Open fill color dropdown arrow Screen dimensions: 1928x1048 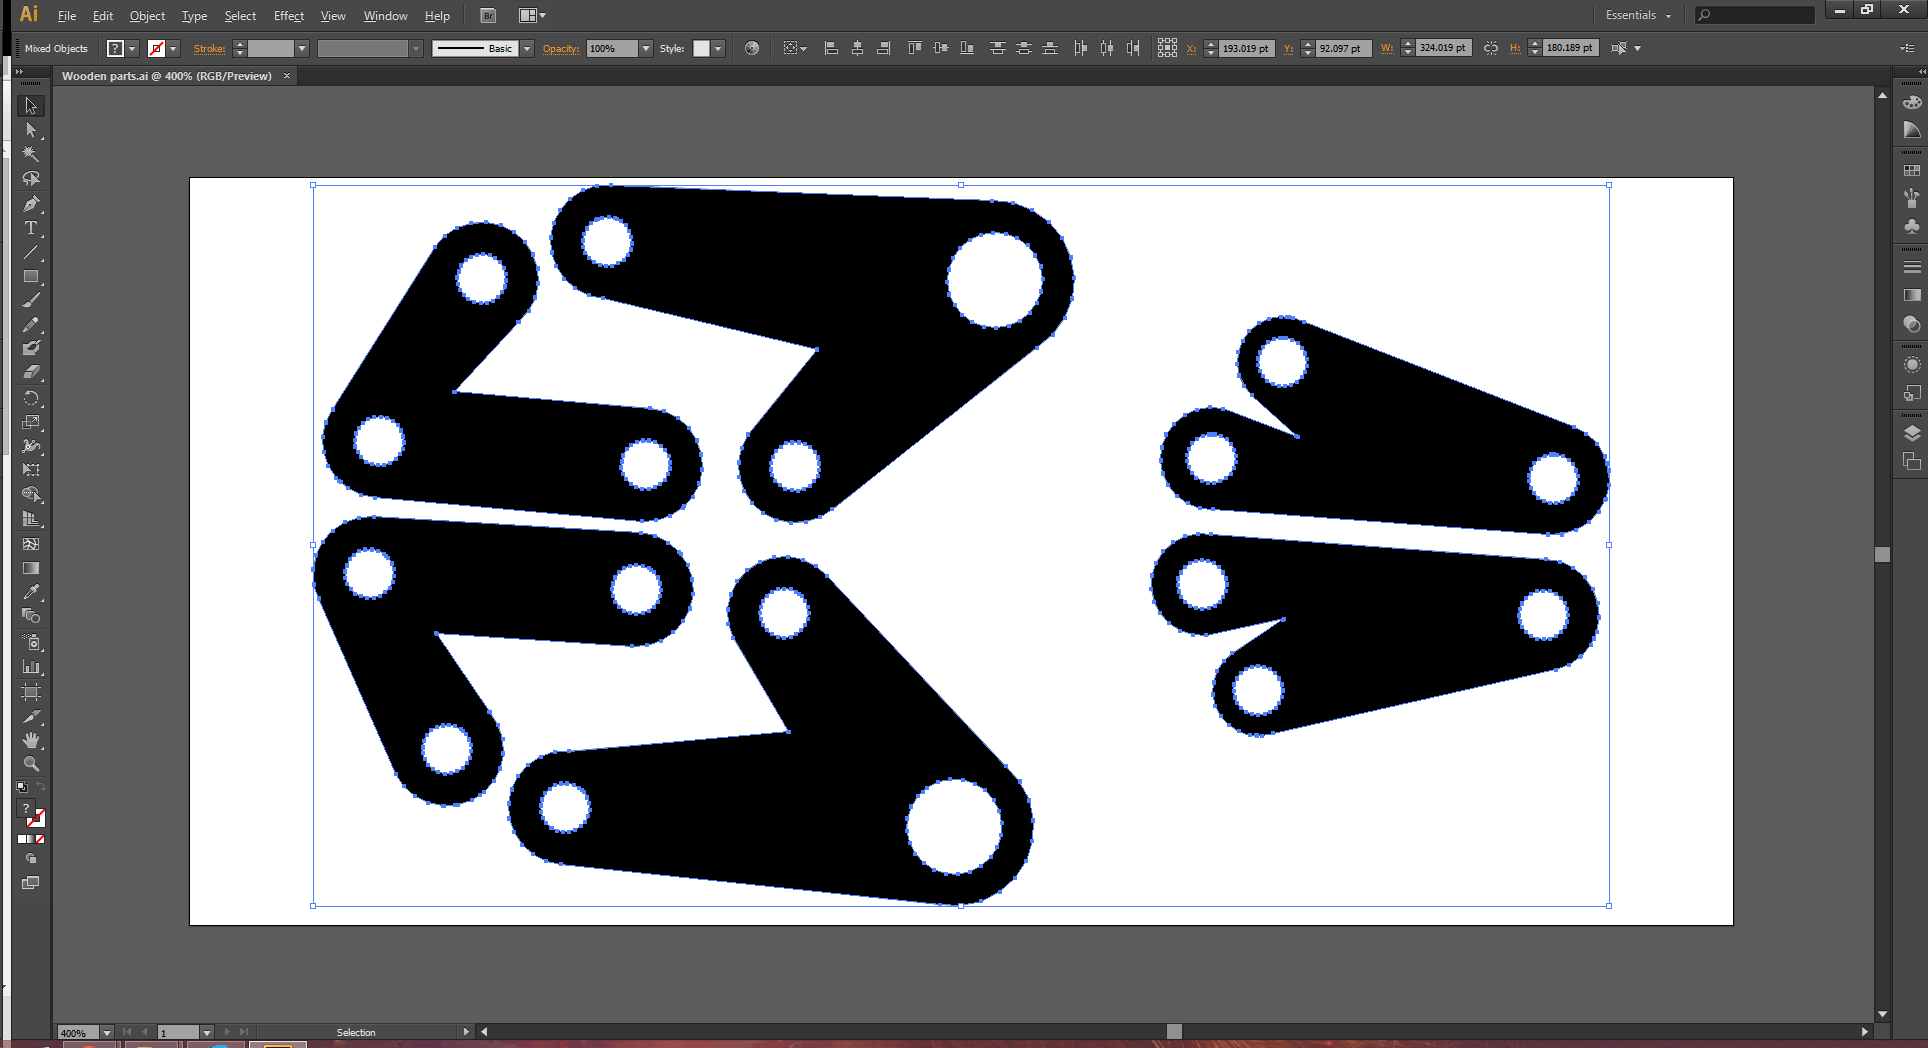(132, 48)
